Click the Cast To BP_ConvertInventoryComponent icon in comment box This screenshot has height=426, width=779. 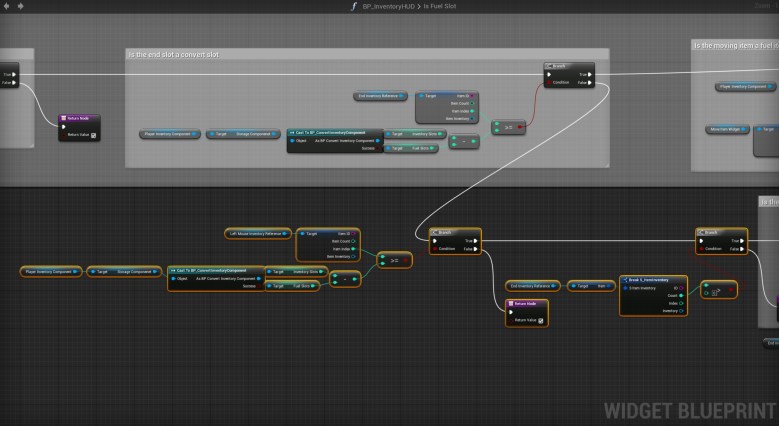291,131
